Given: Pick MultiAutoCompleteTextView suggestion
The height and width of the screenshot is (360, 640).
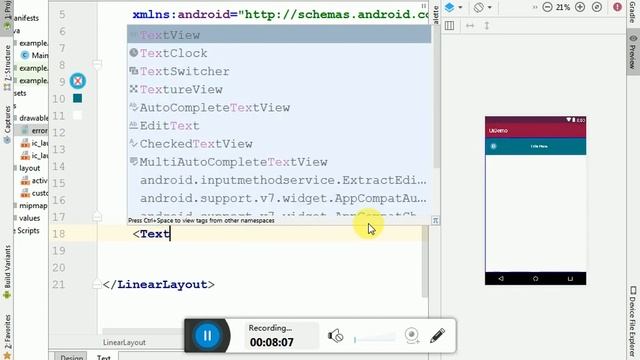Looking at the screenshot, I should [279, 162].
